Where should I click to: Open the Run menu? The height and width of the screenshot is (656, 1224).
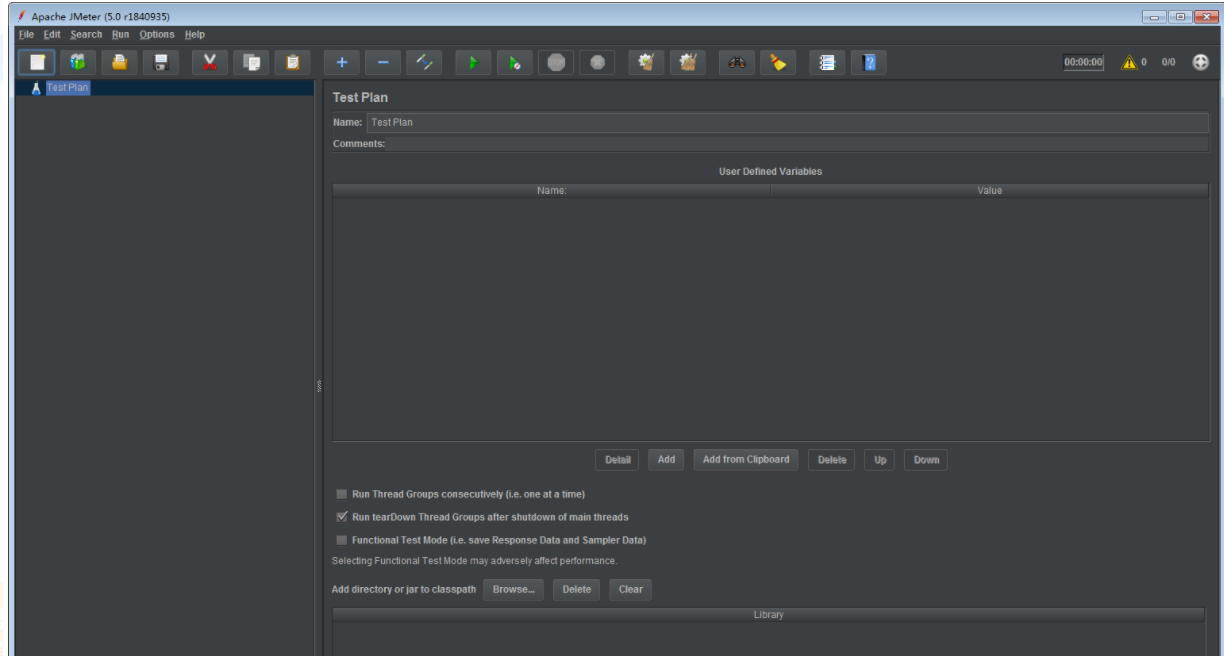[x=120, y=35]
